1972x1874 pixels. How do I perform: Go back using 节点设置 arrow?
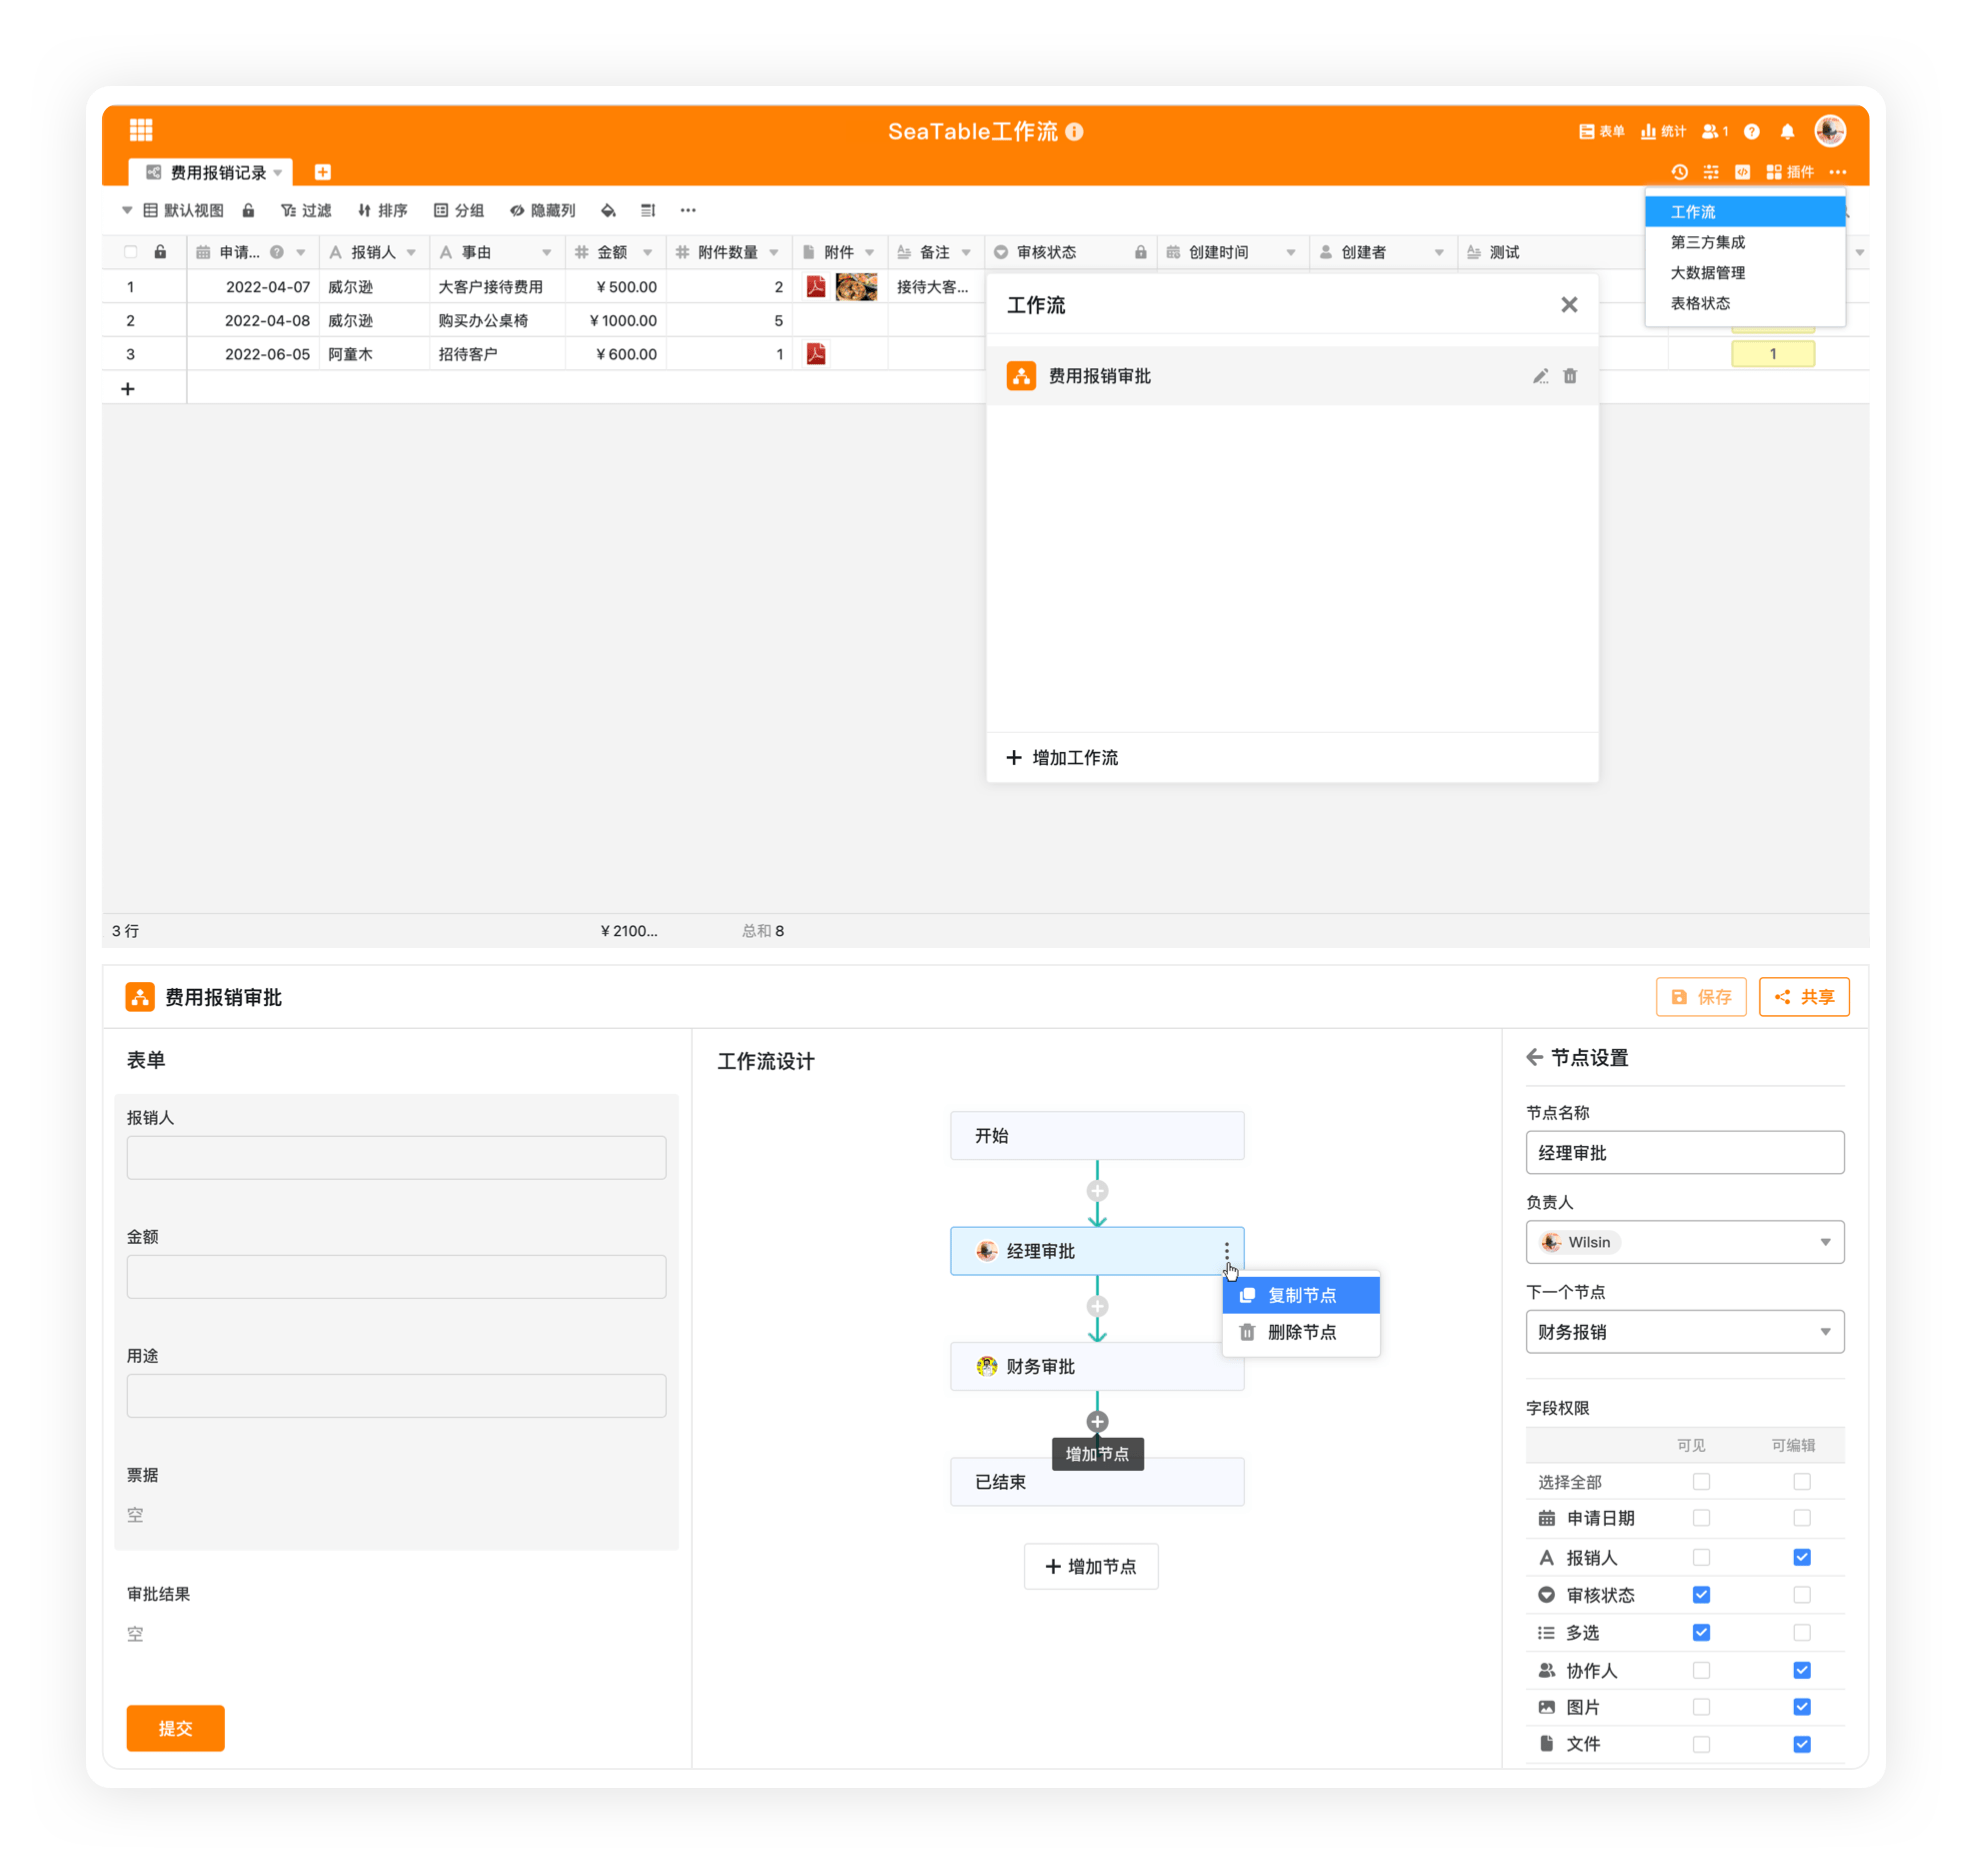(1534, 1057)
